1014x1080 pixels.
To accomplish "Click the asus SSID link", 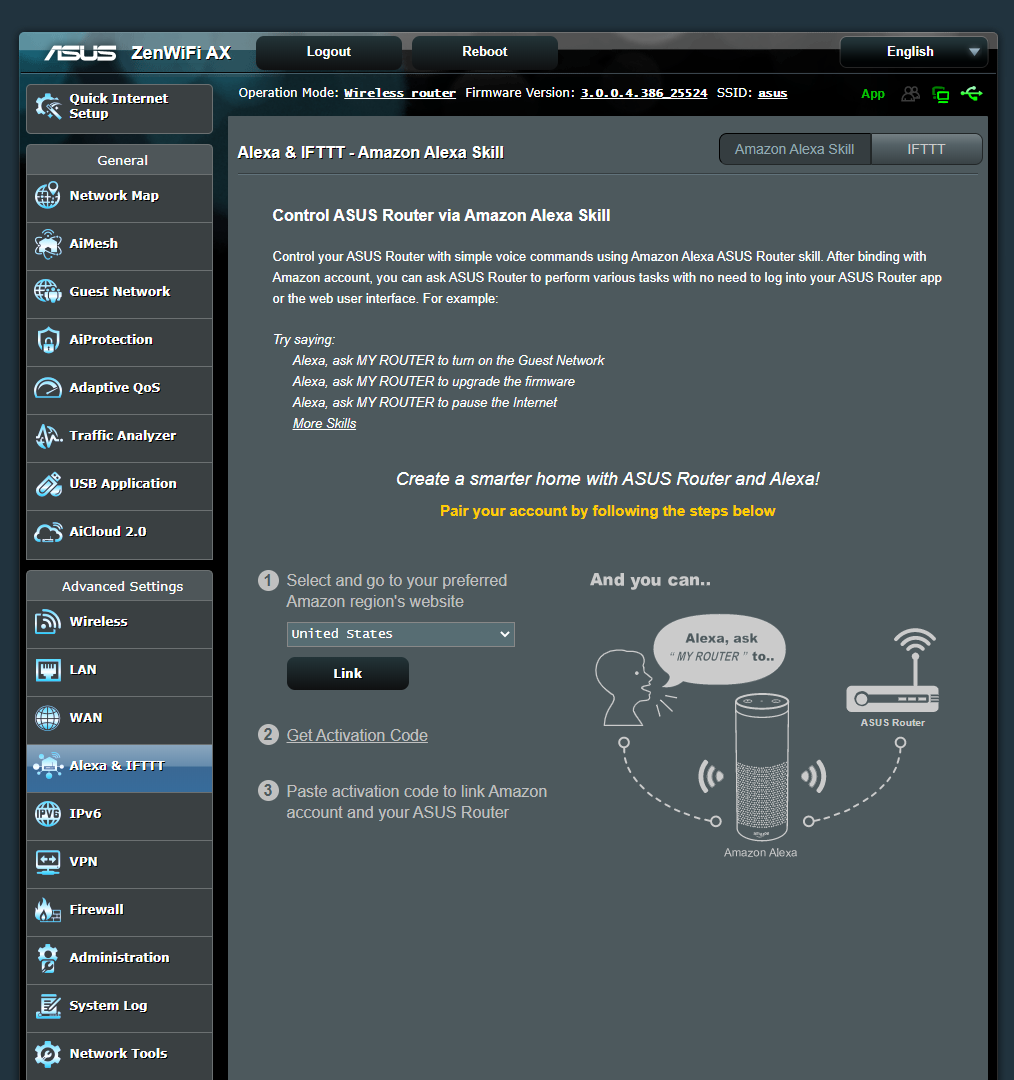I will [x=772, y=93].
